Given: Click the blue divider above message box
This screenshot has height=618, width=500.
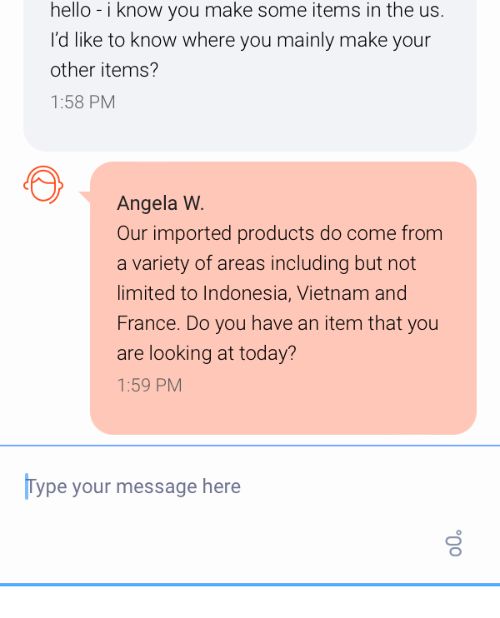Looking at the screenshot, I should (250, 445).
